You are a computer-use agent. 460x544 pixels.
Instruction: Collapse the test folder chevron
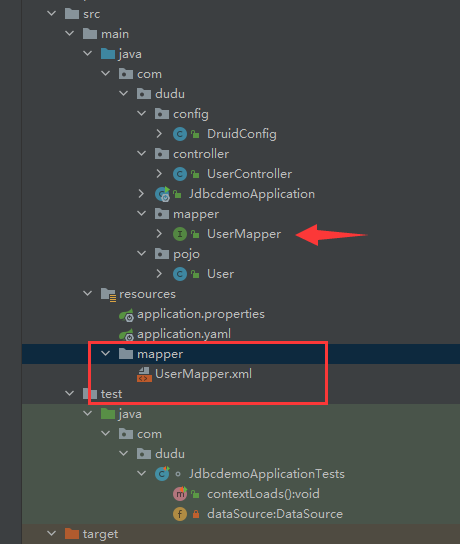[70, 393]
